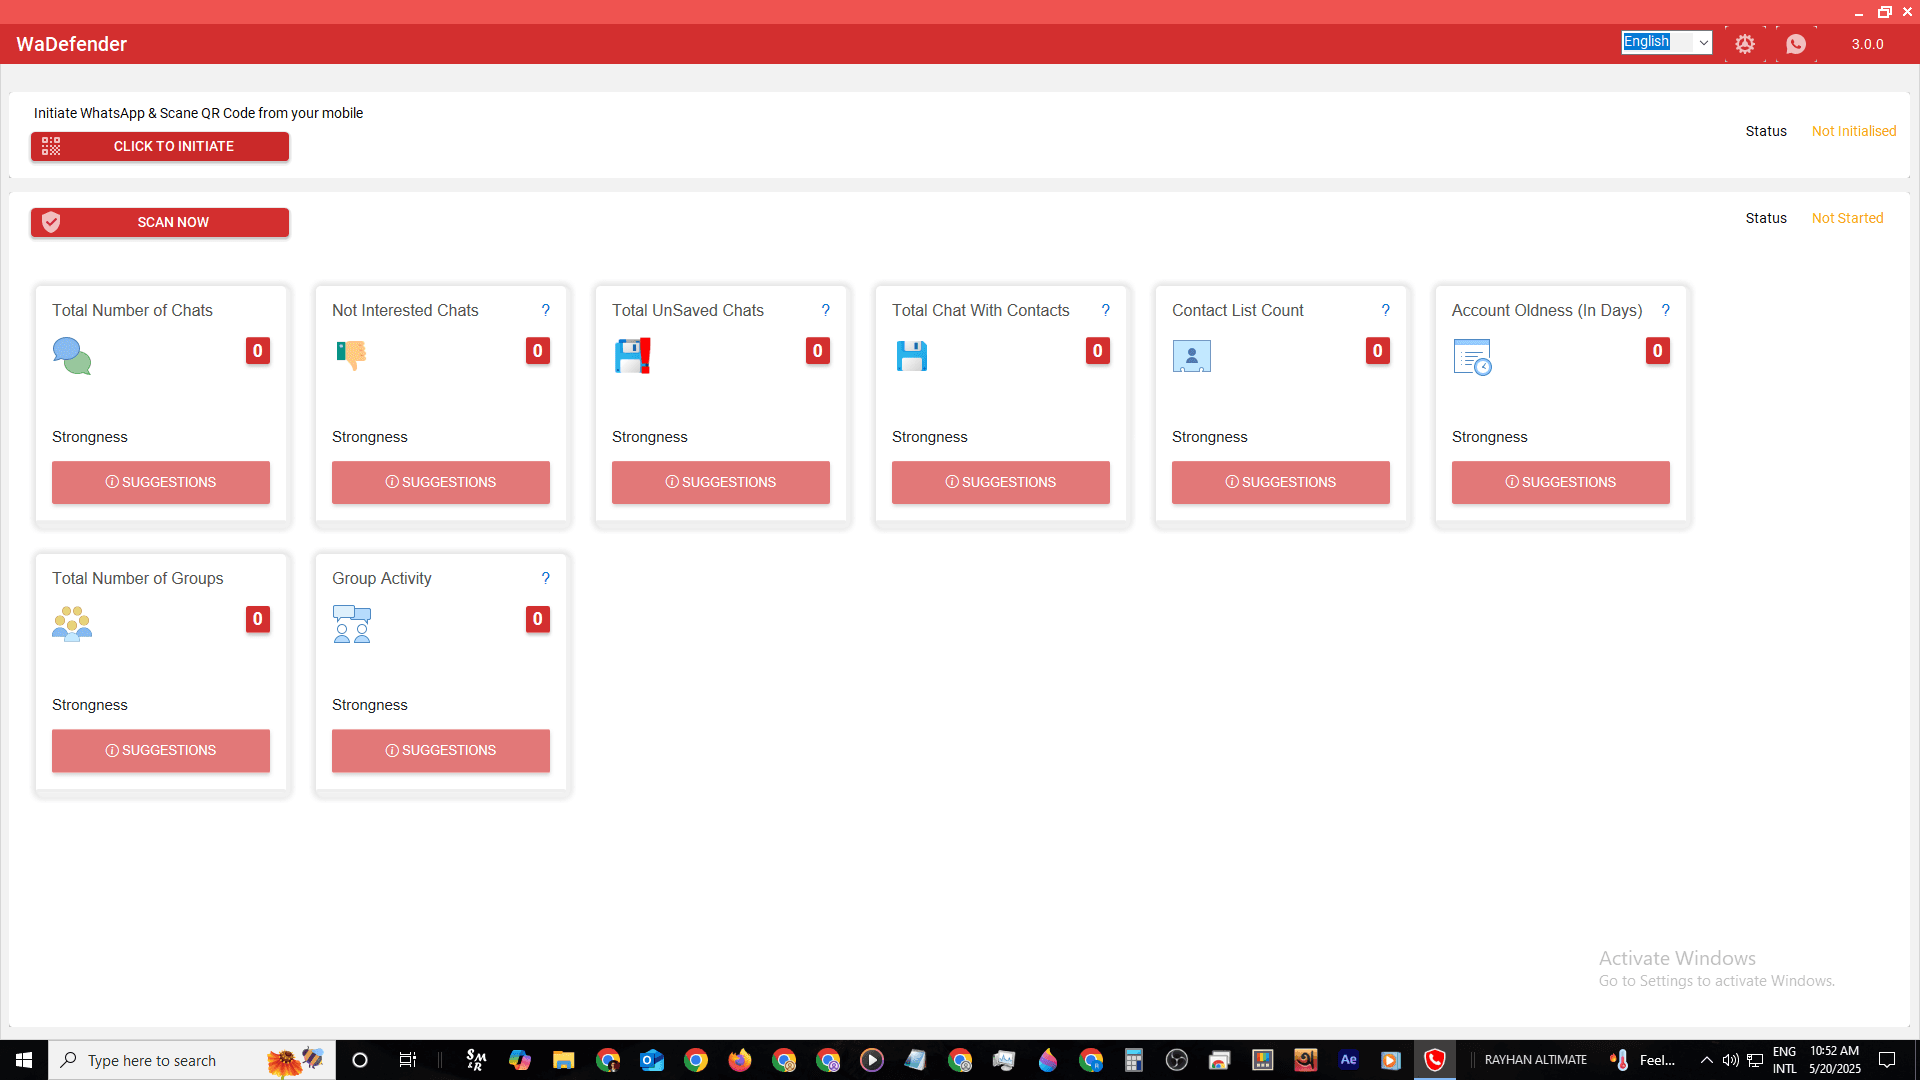Open help for Total UnSaved Chats
This screenshot has width=1920, height=1080.
coord(826,310)
